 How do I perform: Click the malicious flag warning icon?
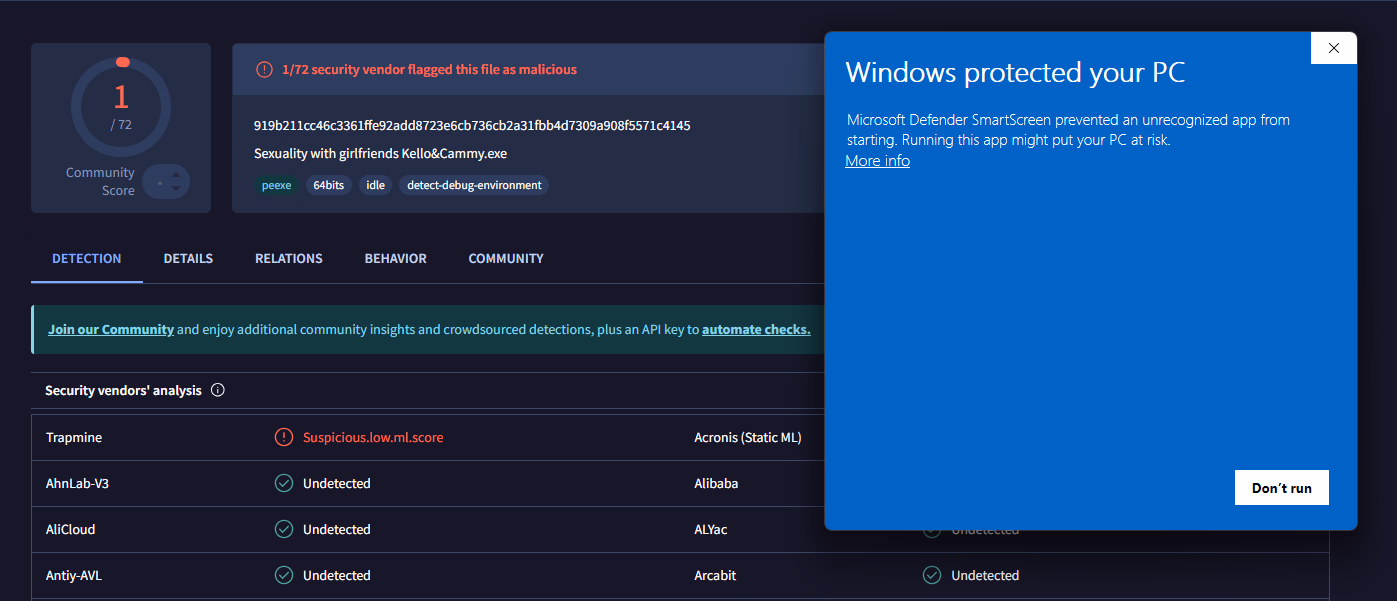[264, 70]
